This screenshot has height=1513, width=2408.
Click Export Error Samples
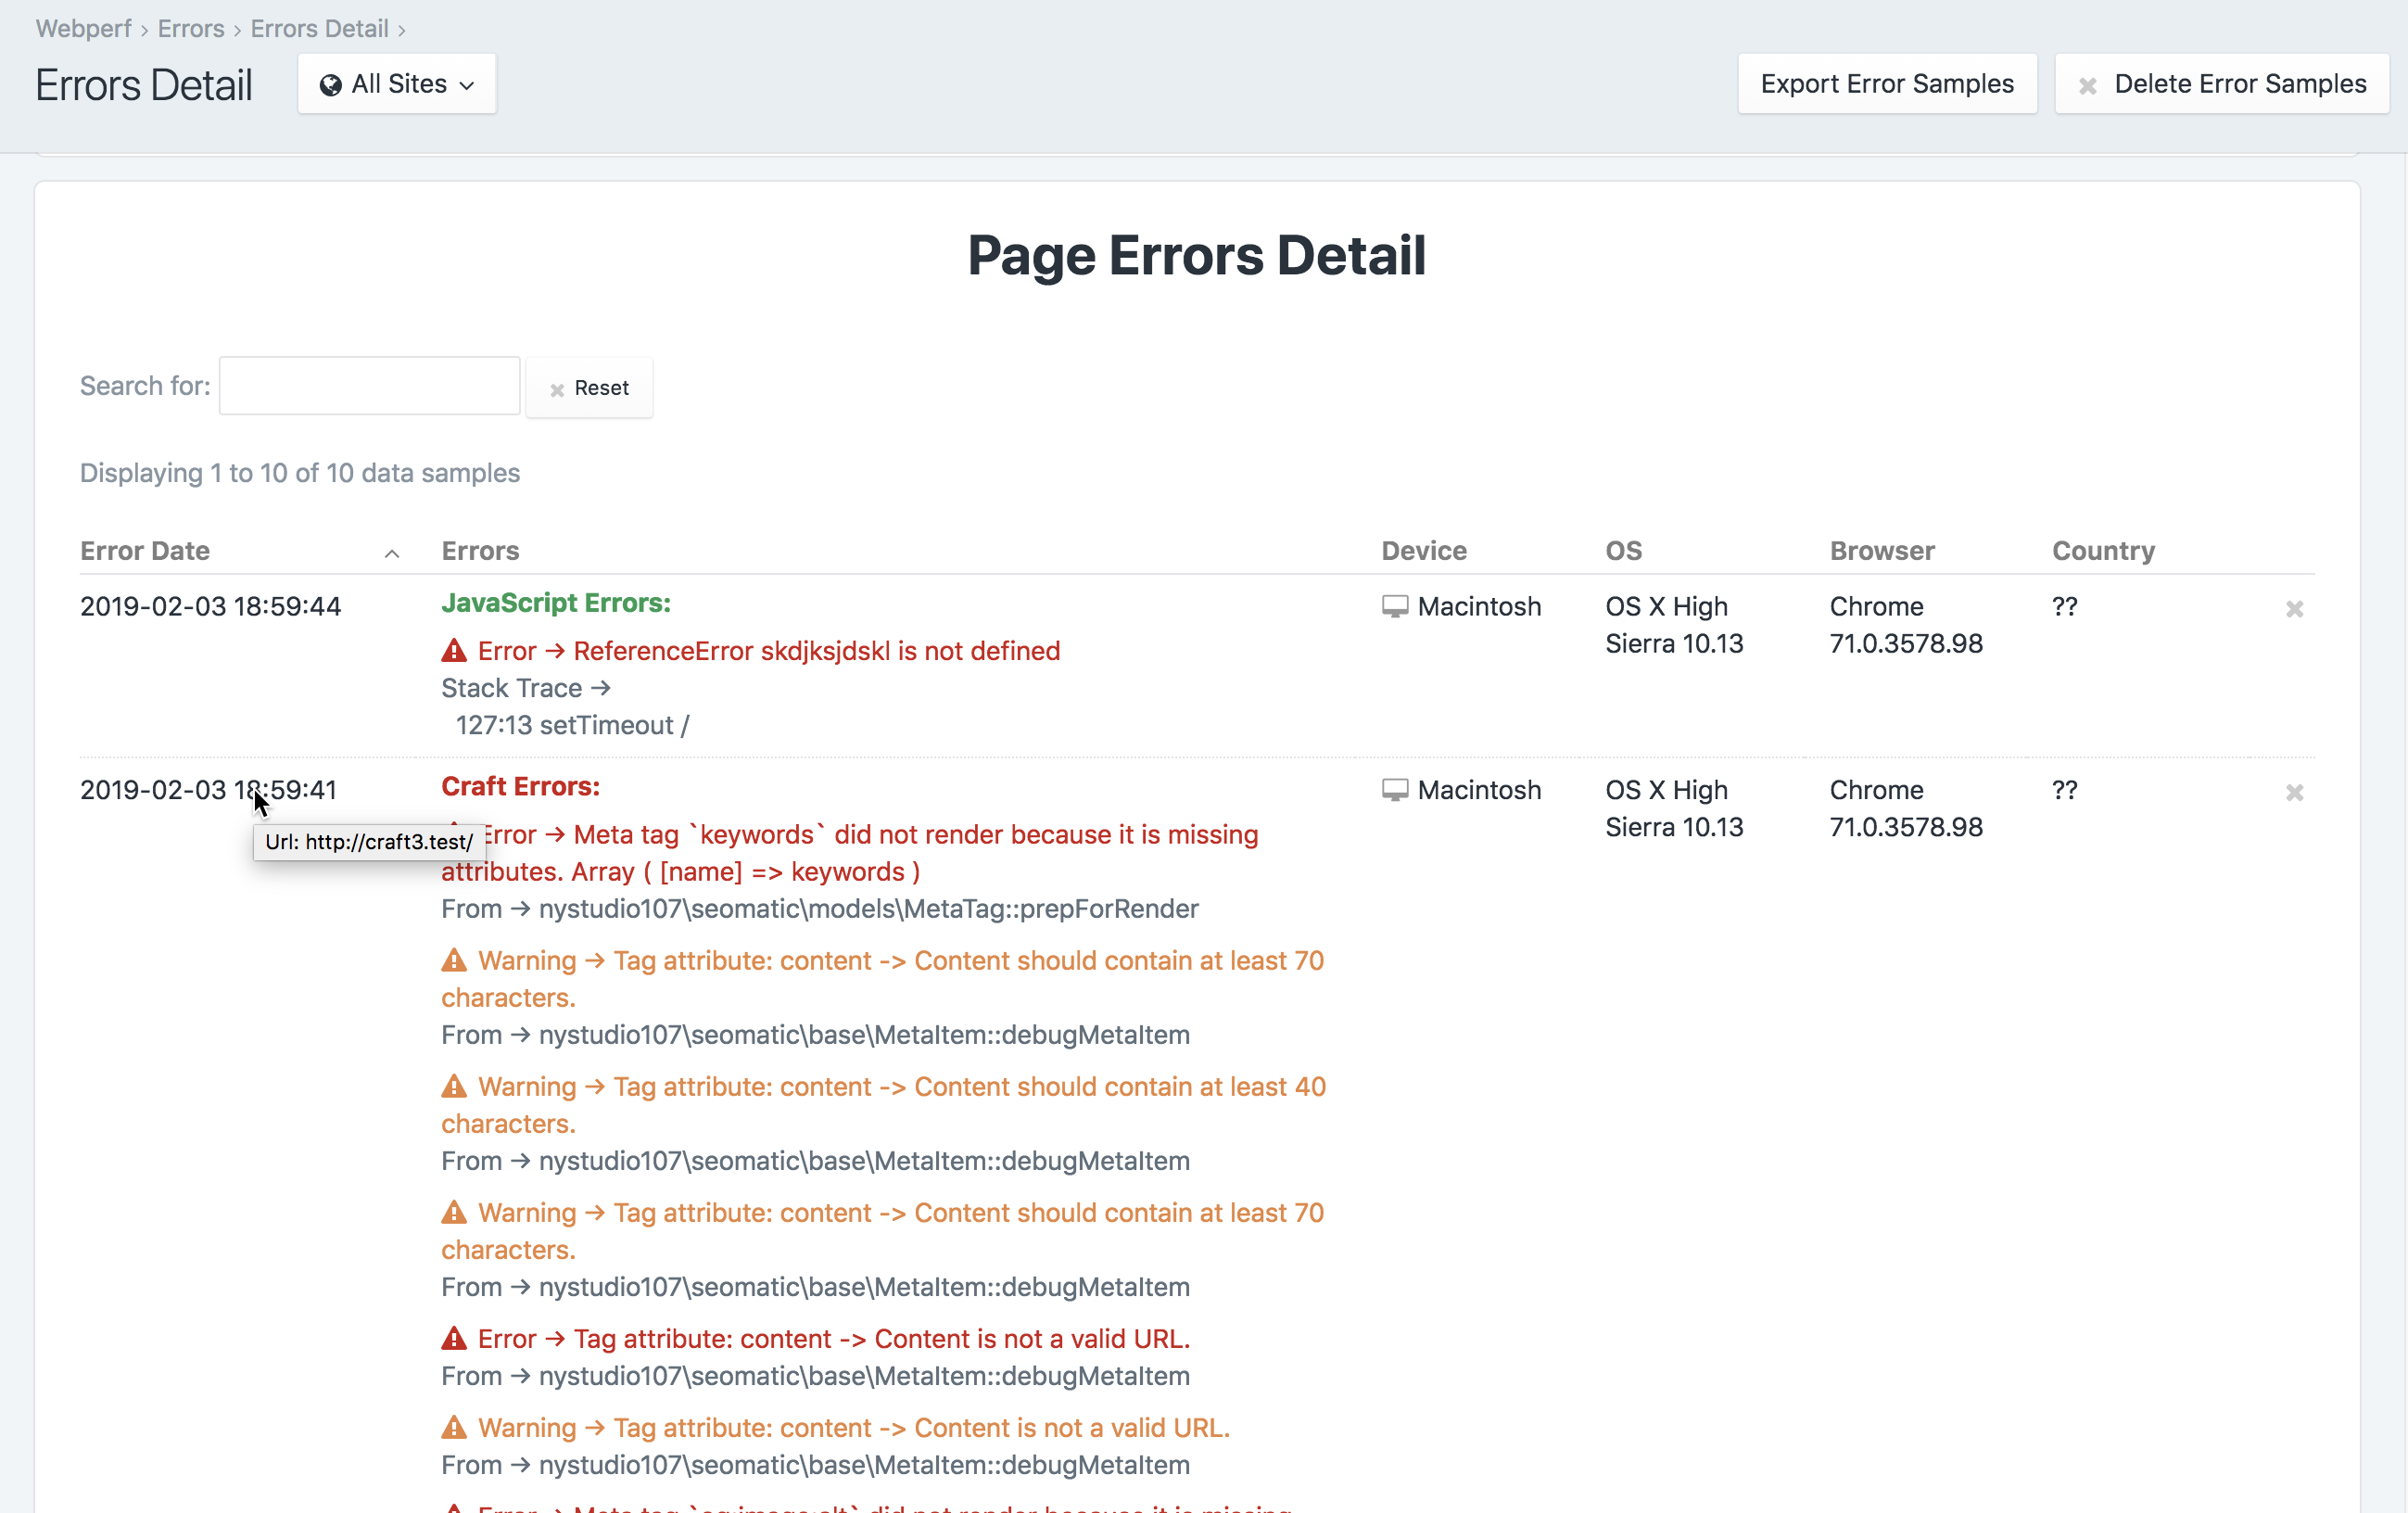[1888, 84]
